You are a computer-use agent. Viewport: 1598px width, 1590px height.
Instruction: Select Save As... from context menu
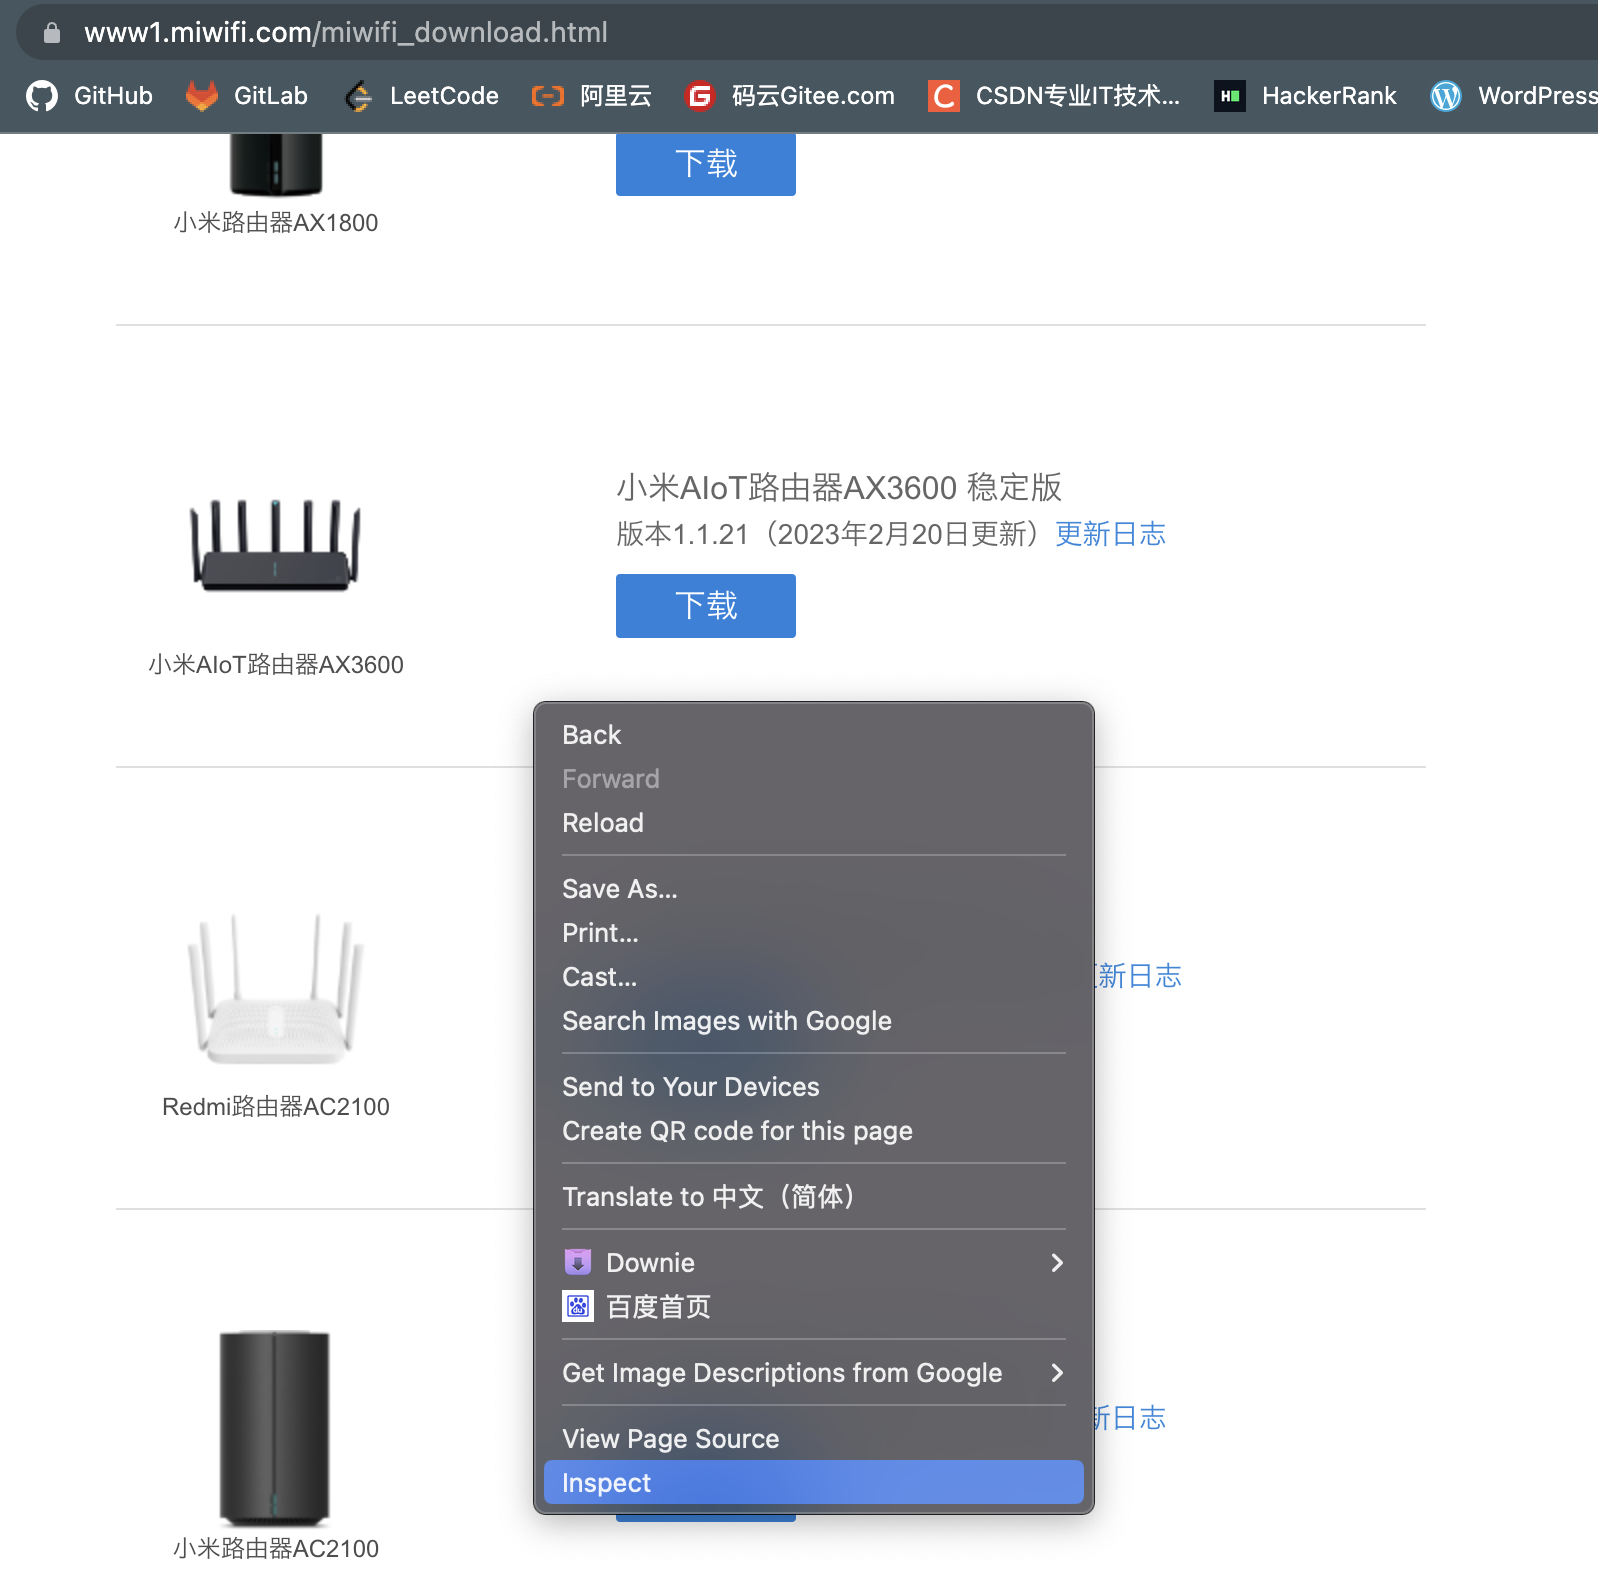814,889
